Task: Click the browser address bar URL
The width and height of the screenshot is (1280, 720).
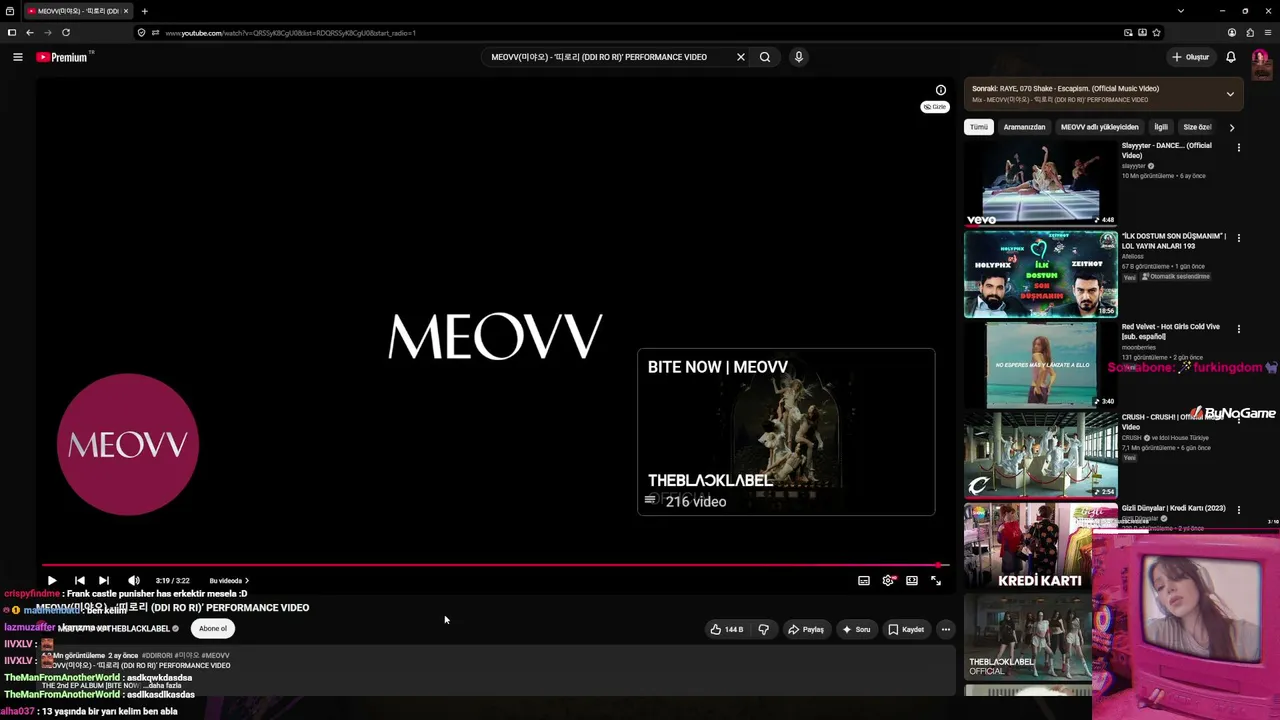Action: pos(290,33)
